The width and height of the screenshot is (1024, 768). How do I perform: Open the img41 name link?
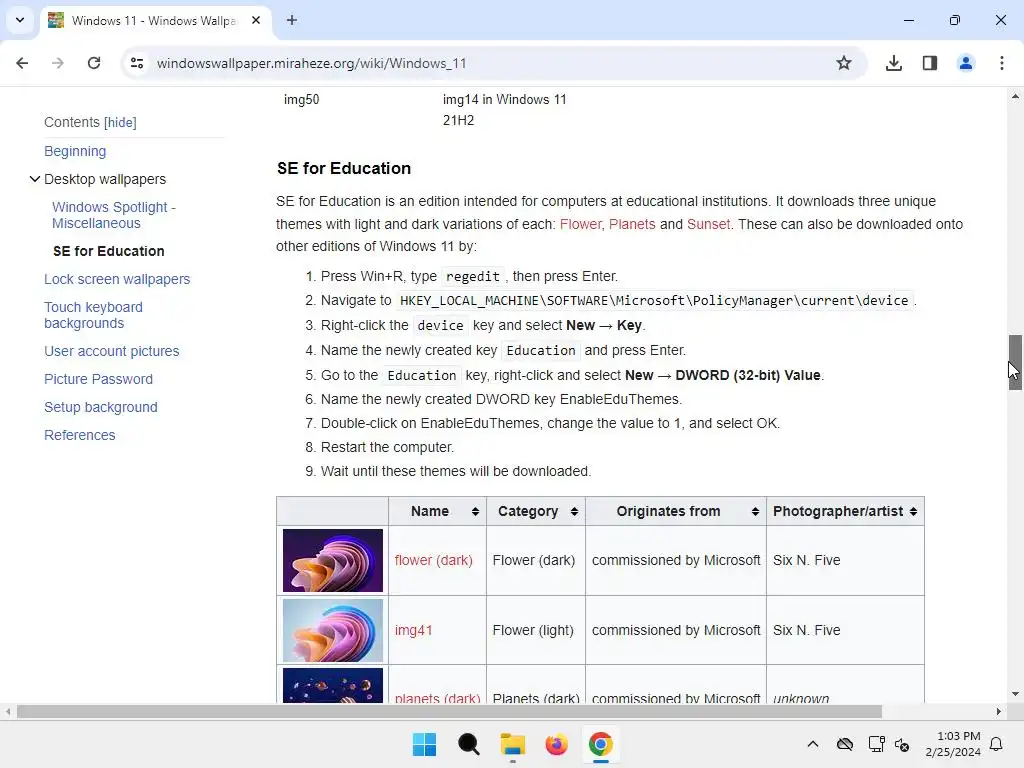(413, 630)
